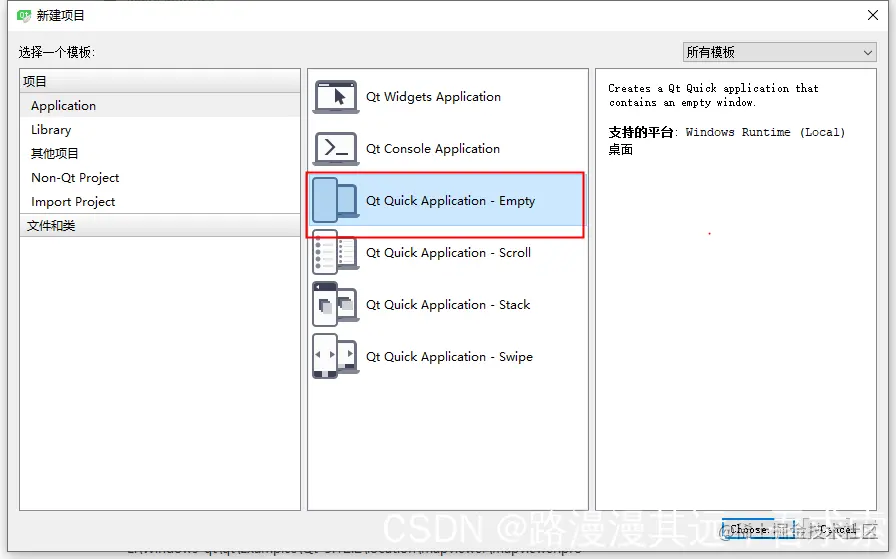Pick Qt Quick Application - Scroll label

[x=448, y=253]
